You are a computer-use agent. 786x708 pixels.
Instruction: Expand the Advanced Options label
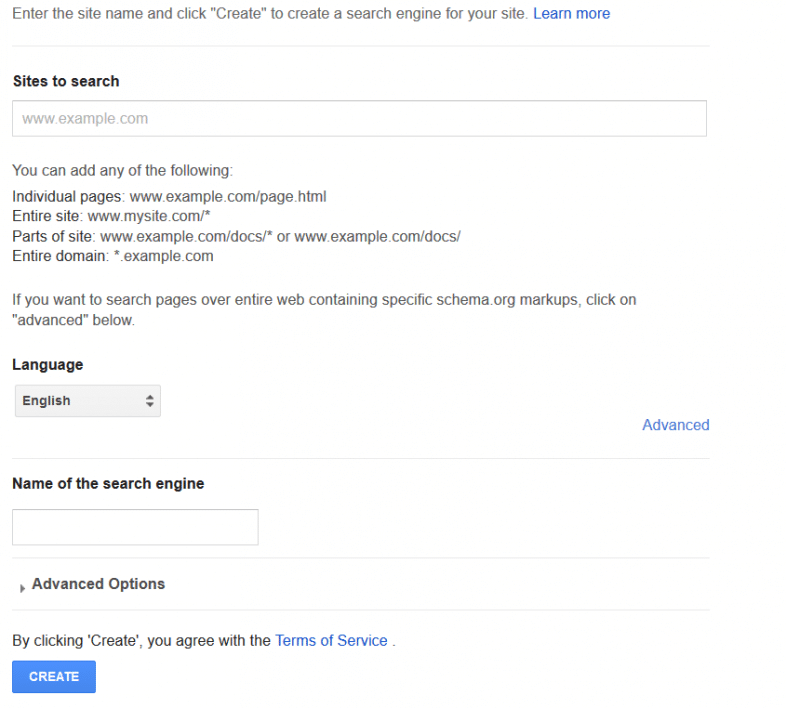[x=98, y=584]
